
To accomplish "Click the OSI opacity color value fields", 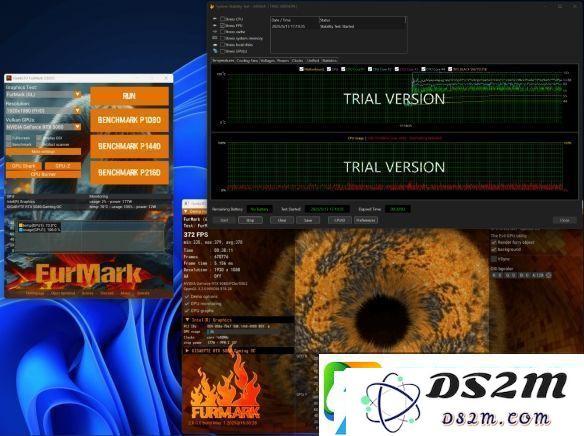I will pos(518,275).
